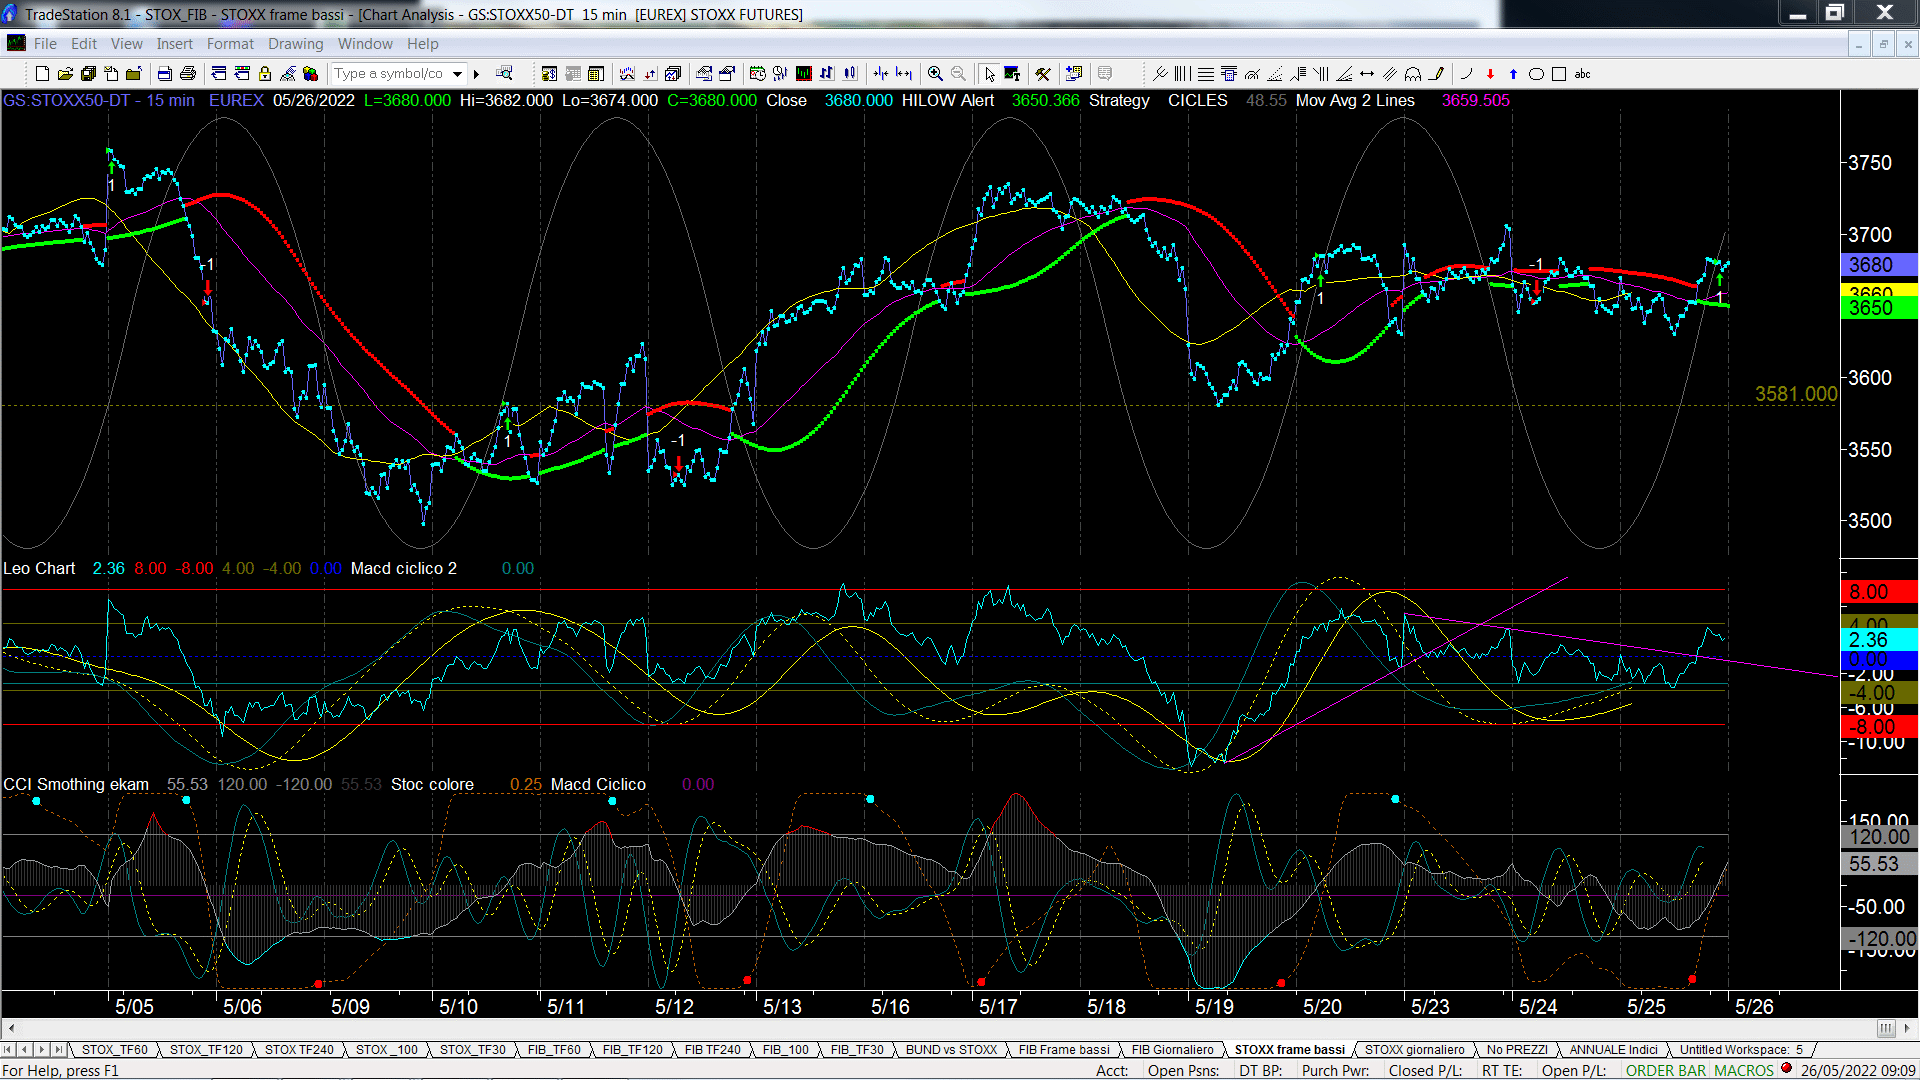This screenshot has width=1920, height=1080.
Task: Click first-tab scroll arrow at bottom left
Action: click(8, 1050)
